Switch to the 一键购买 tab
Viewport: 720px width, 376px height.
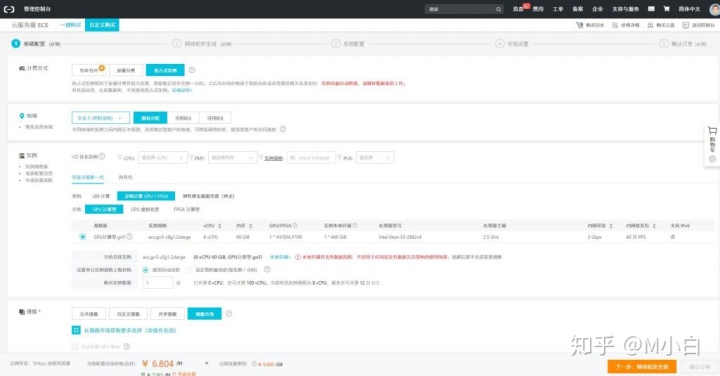[70, 25]
